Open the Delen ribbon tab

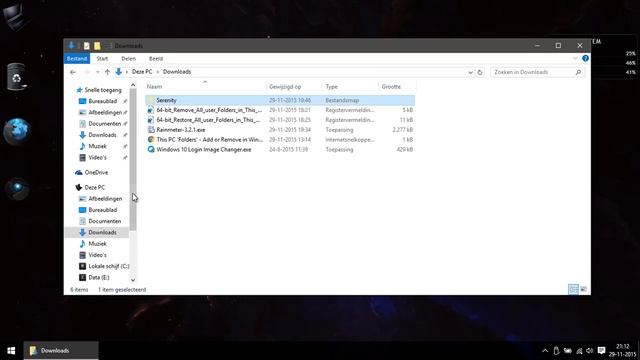[x=128, y=59]
